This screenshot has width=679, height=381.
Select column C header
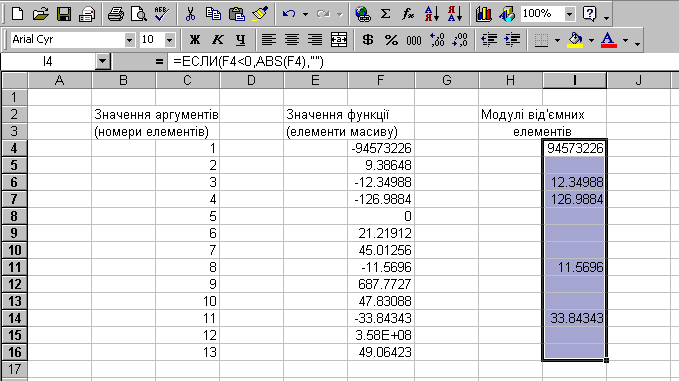187,81
